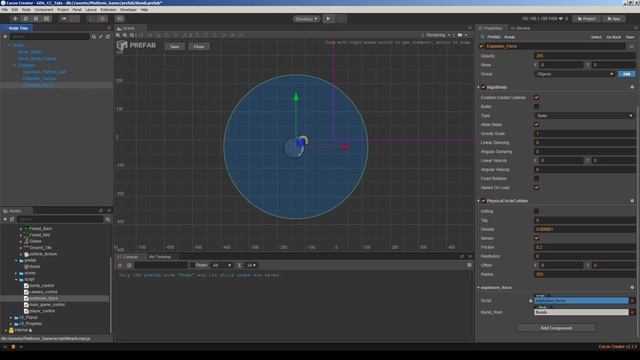Screen dimensions: 640x360
Task: Toggle Enabled Contact Listener checkbox
Action: point(537,98)
